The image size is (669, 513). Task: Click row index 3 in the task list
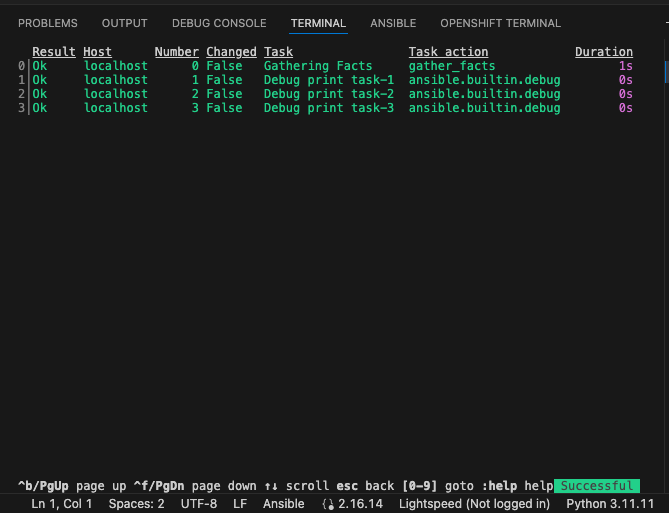coord(22,108)
